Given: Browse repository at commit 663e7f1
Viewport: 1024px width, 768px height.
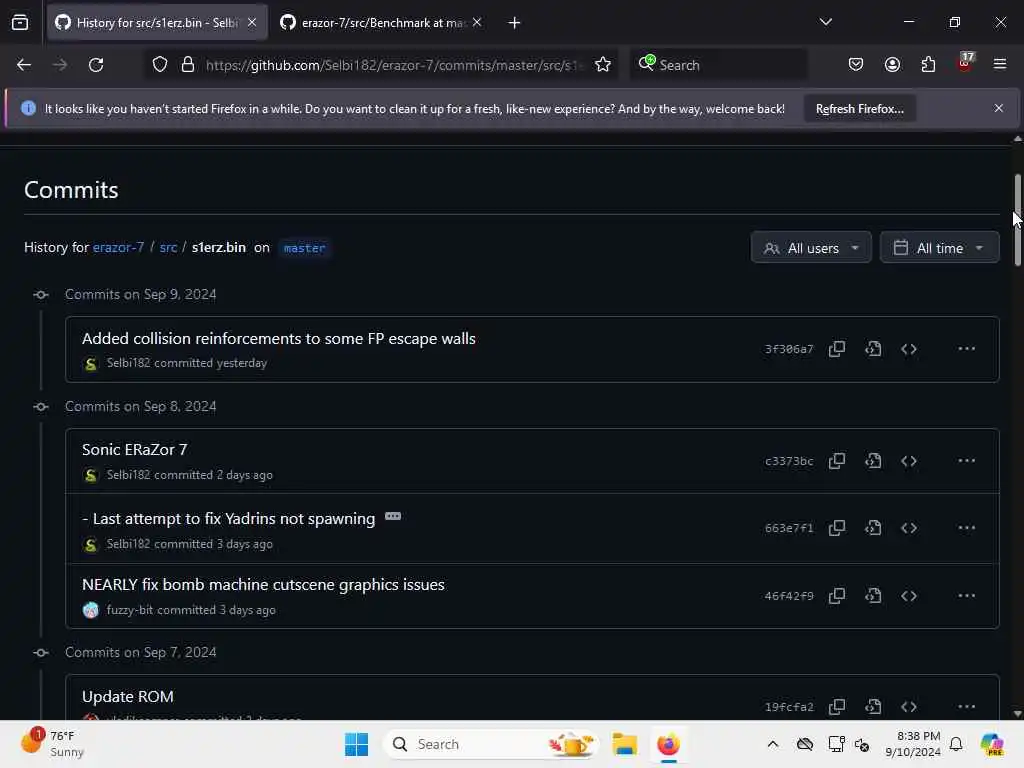Looking at the screenshot, I should coord(909,528).
